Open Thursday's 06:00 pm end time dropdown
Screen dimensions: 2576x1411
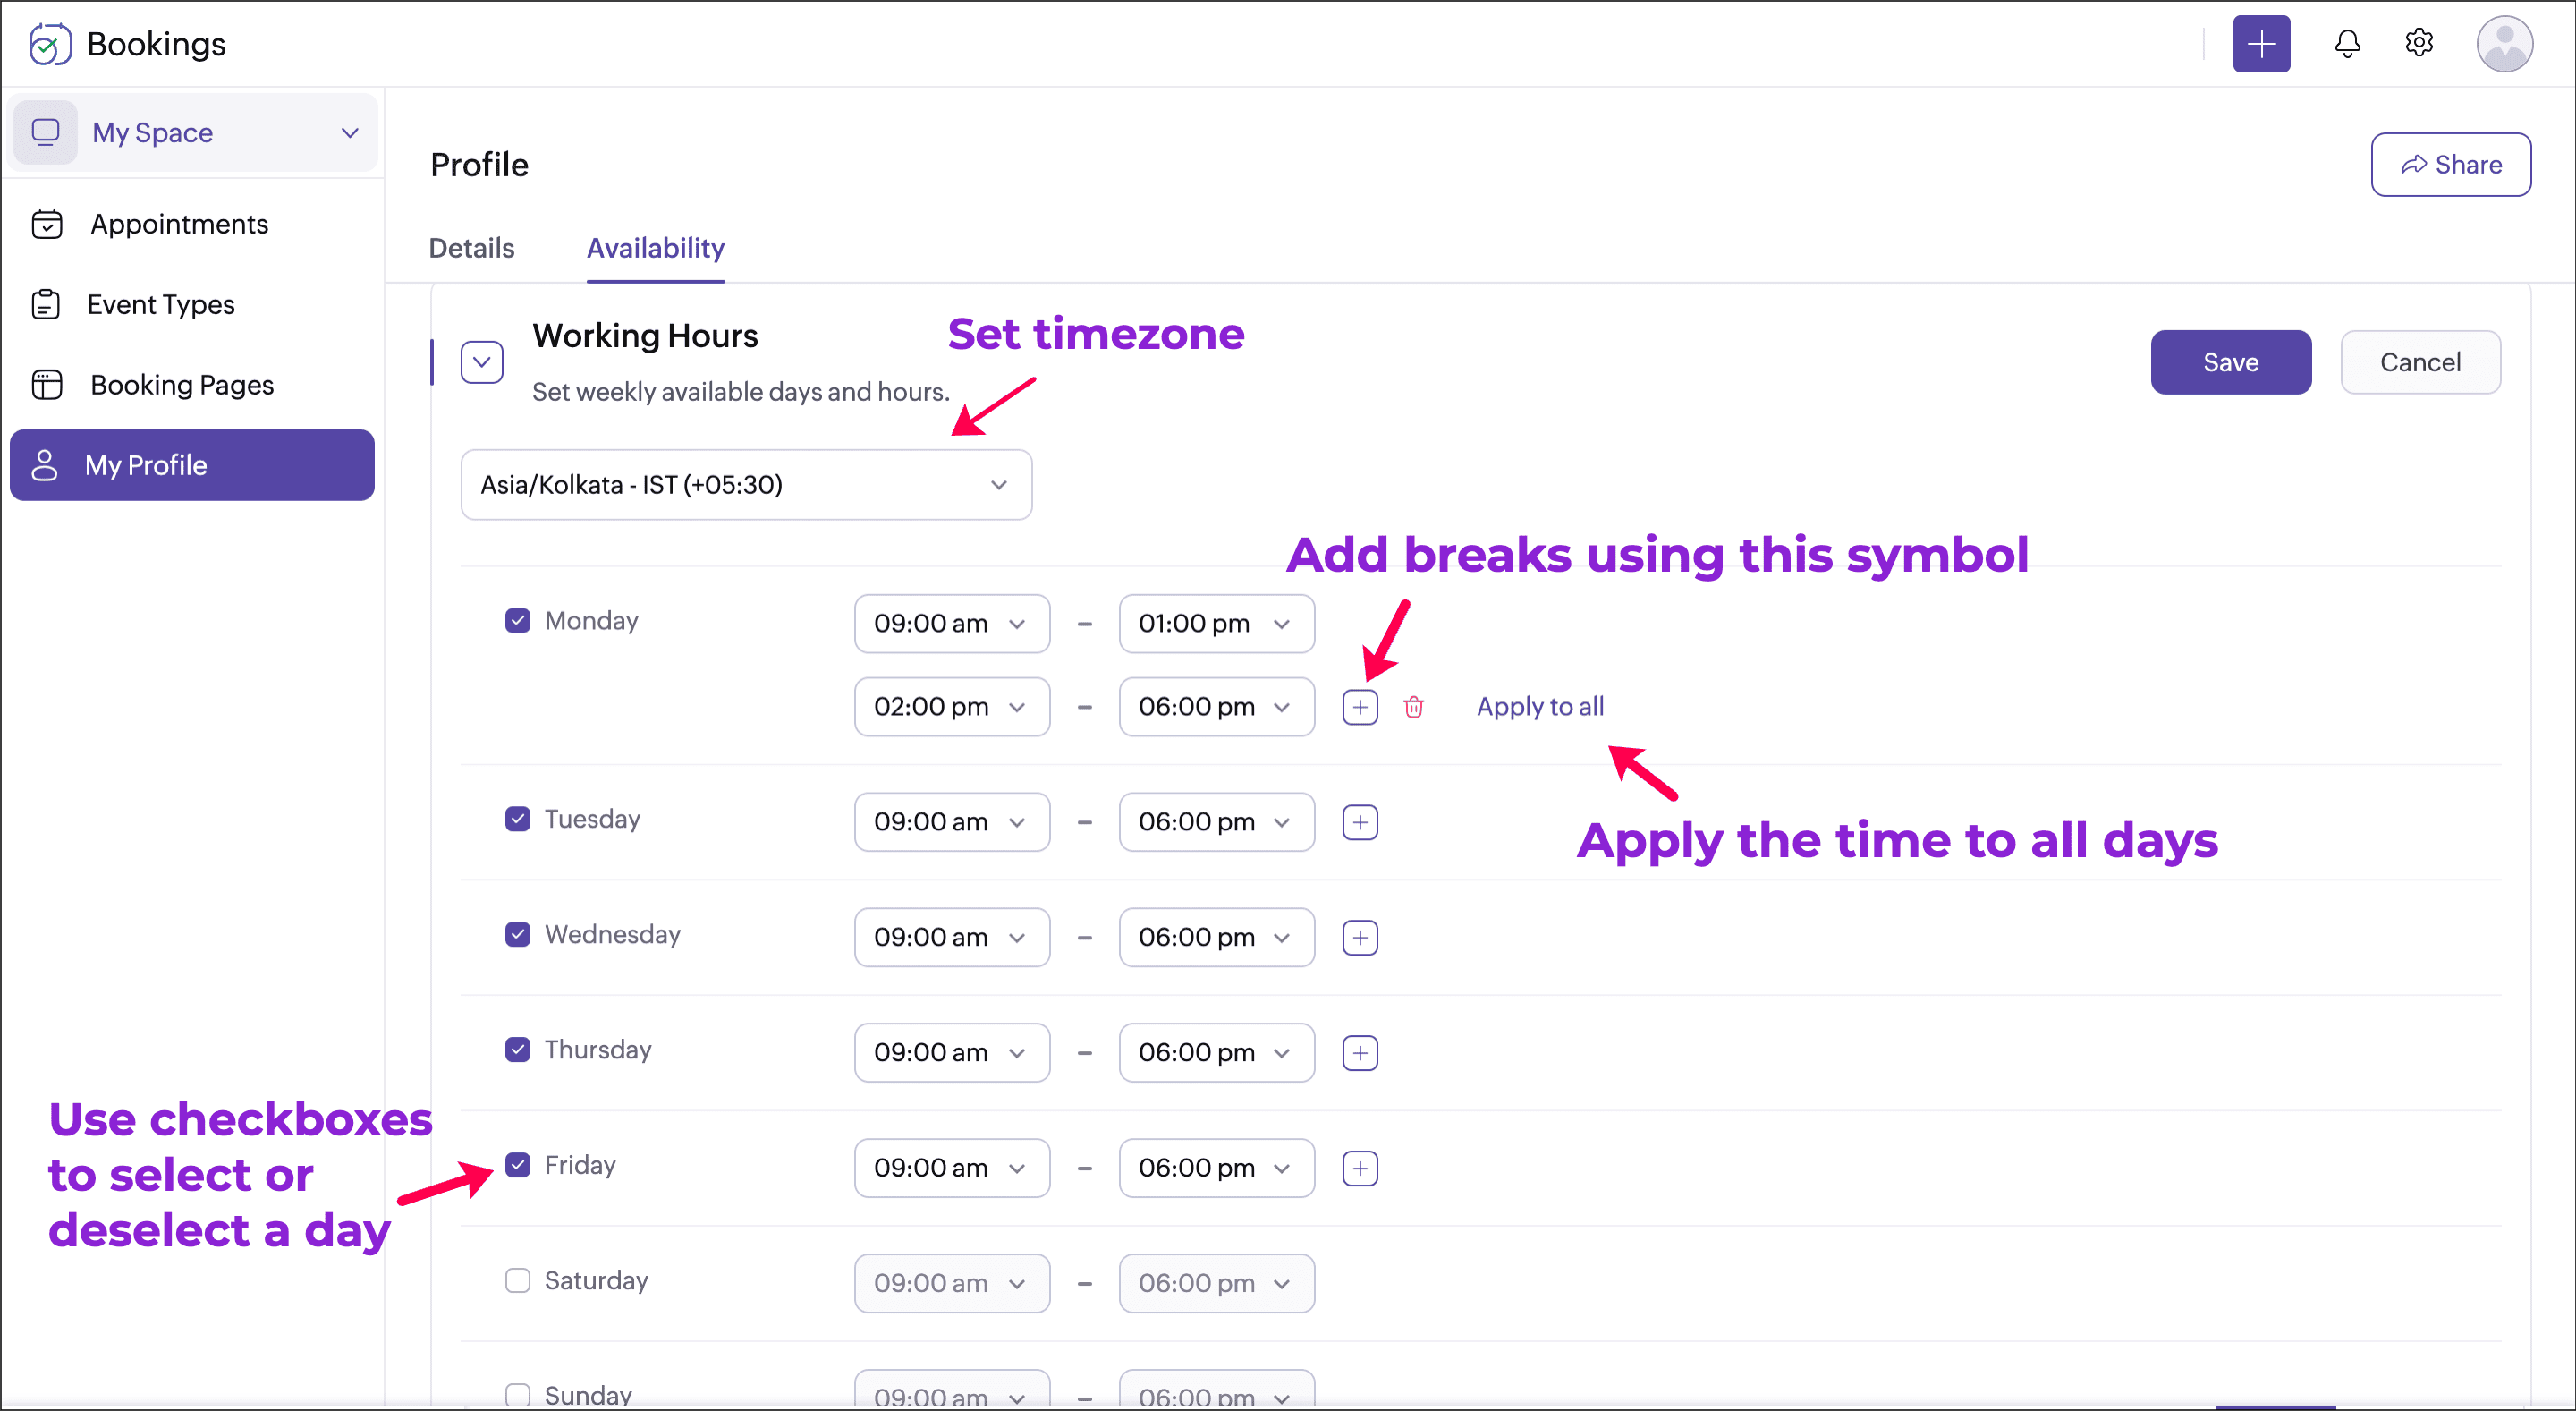(1216, 1052)
